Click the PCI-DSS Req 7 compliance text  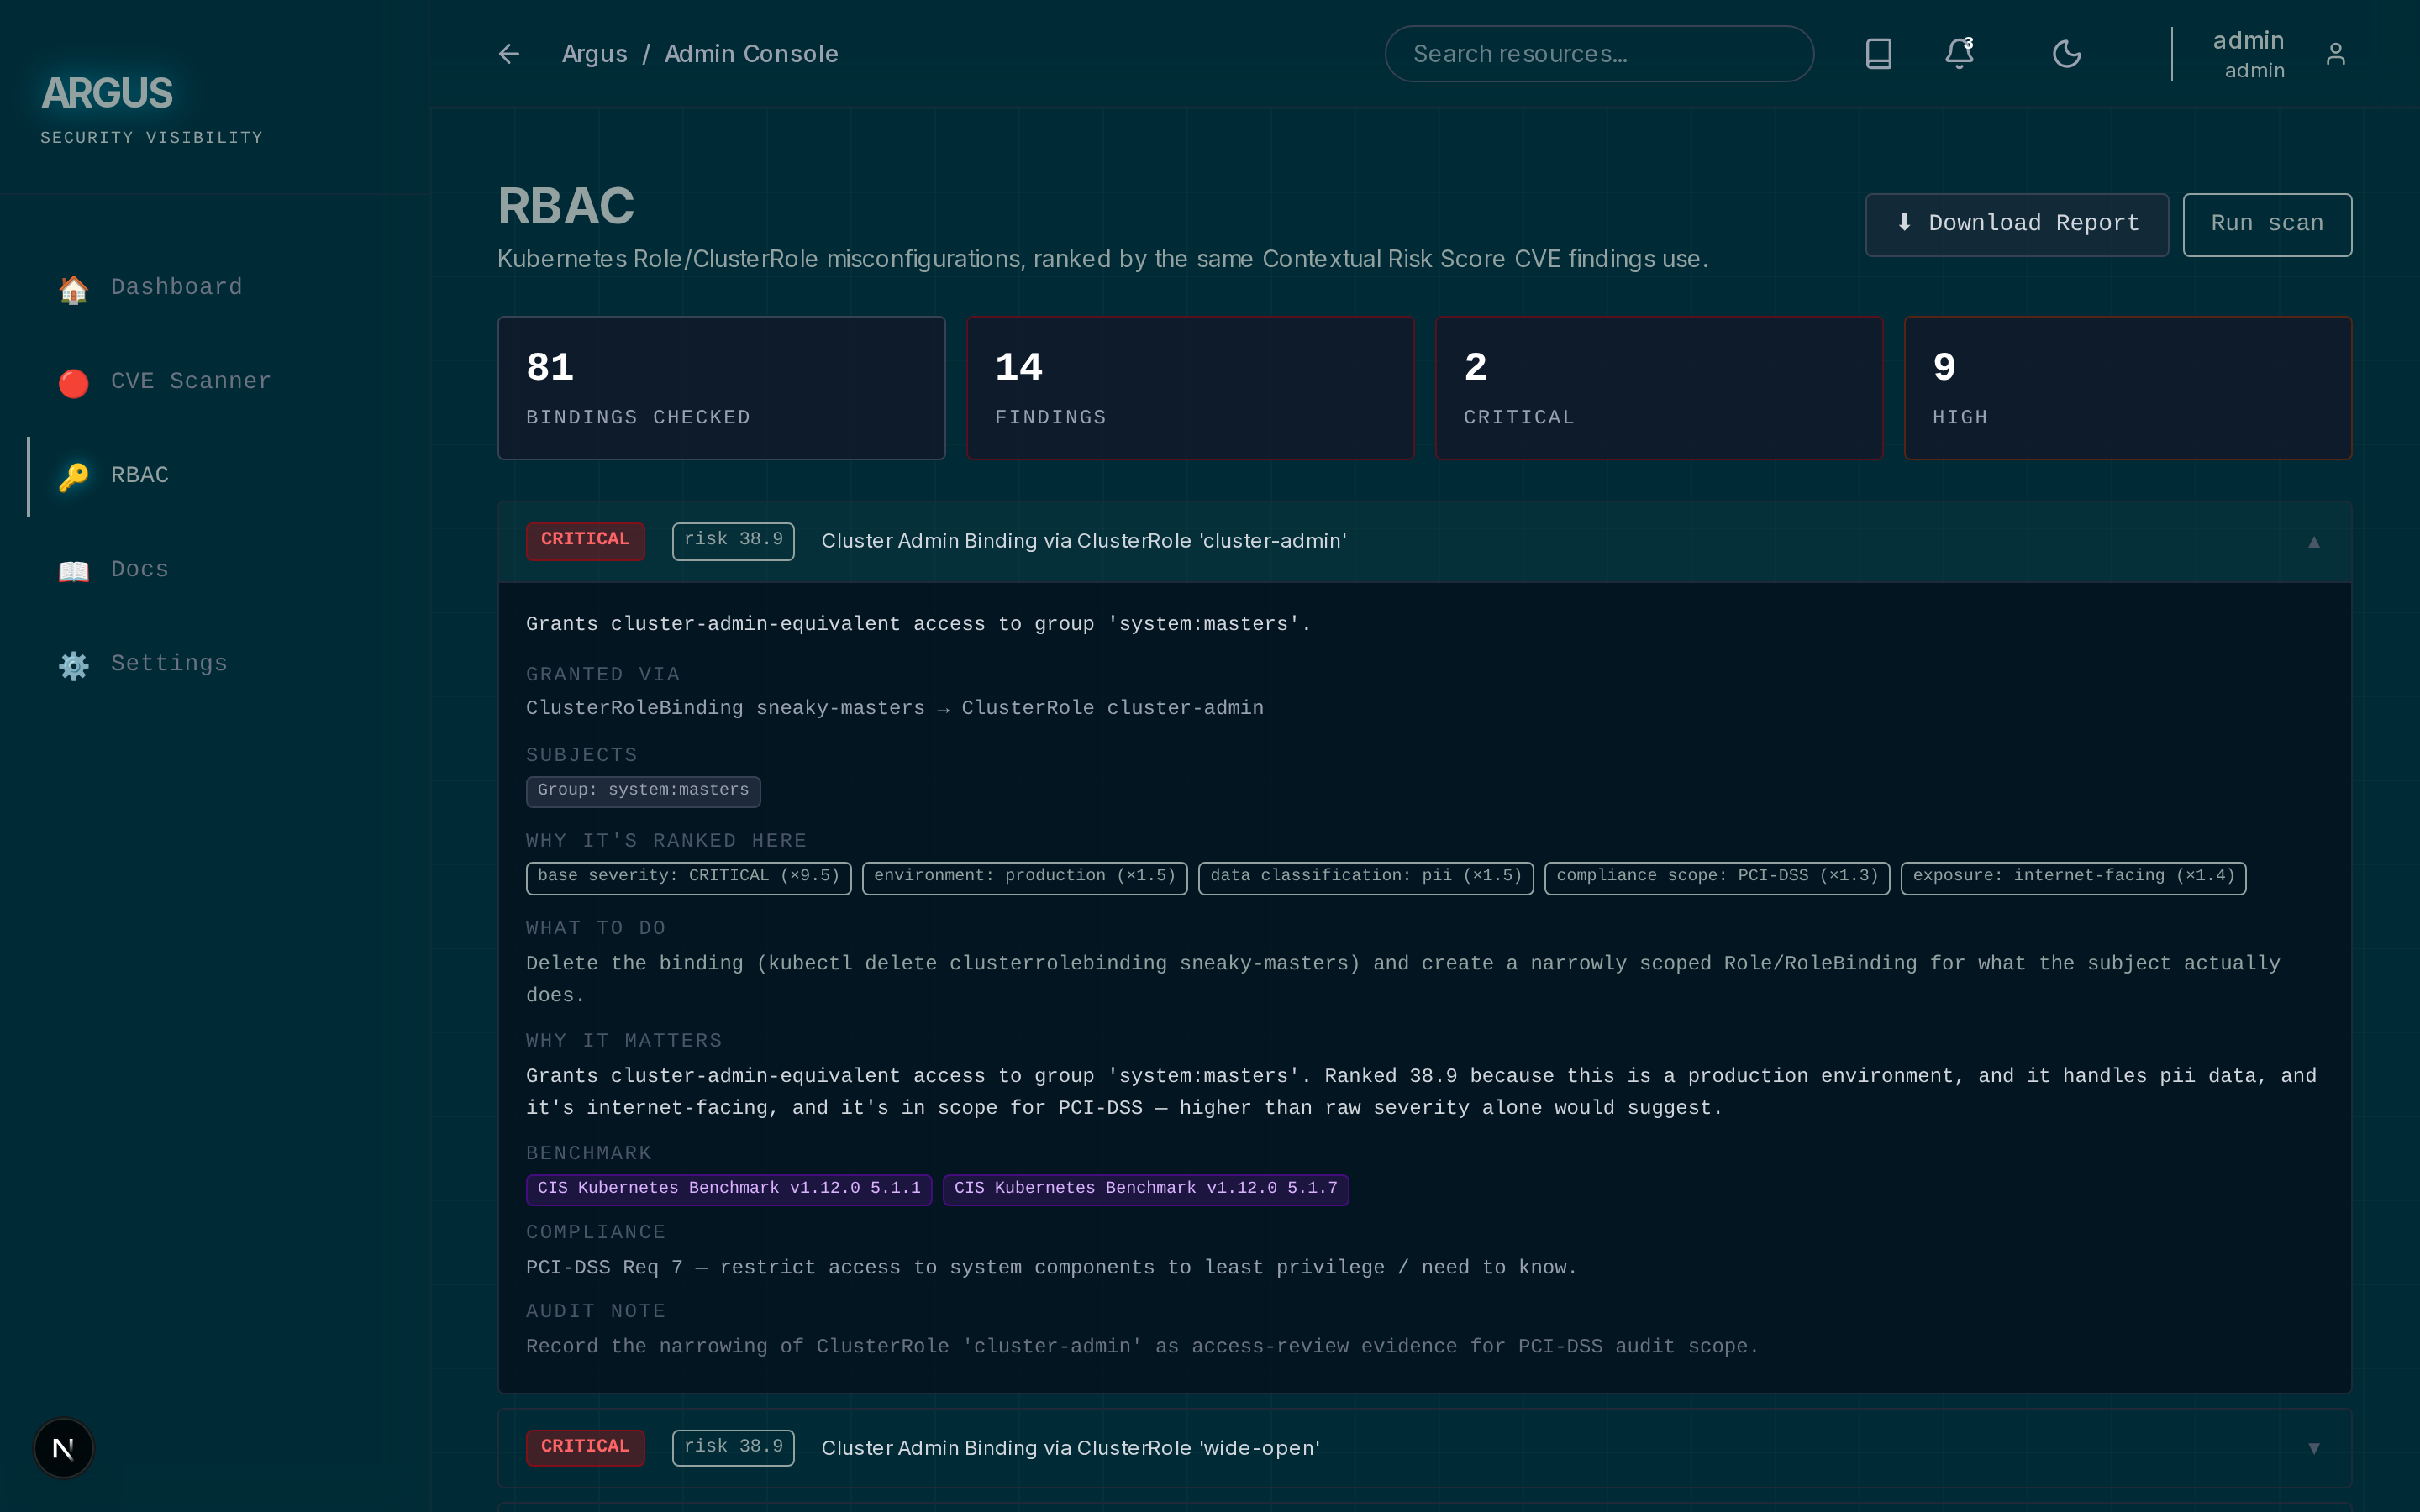pos(1051,1267)
